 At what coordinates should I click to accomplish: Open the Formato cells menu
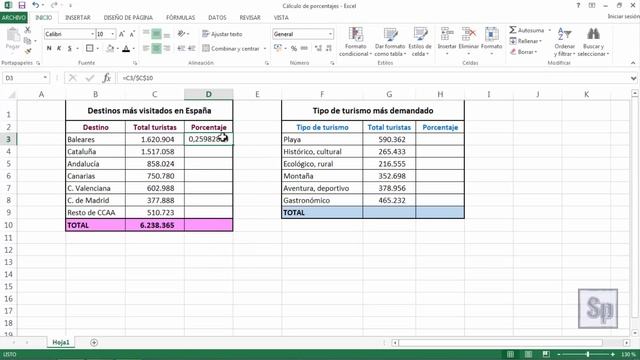(x=491, y=42)
